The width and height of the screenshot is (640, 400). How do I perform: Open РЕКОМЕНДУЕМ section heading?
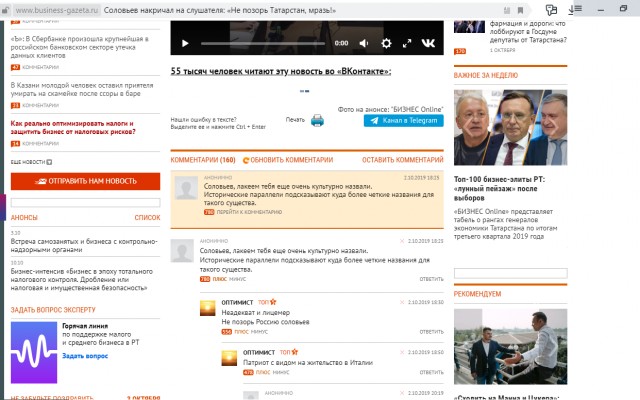[477, 294]
